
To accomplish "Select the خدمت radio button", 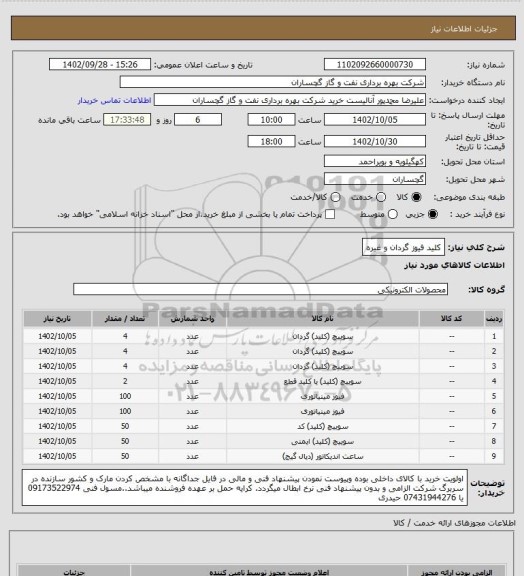I will click(381, 197).
